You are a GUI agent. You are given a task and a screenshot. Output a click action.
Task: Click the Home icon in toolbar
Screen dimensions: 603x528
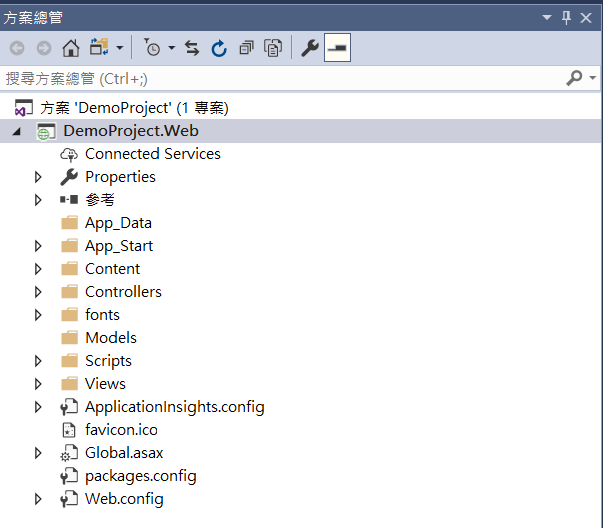point(71,48)
